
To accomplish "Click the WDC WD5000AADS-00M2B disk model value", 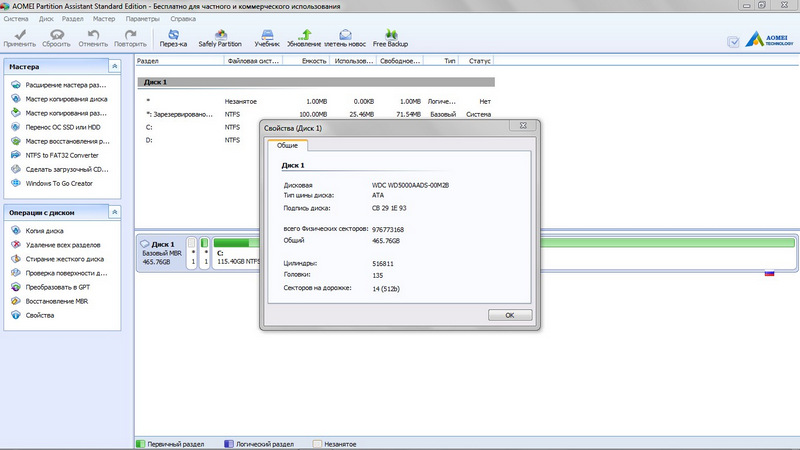I will (410, 185).
